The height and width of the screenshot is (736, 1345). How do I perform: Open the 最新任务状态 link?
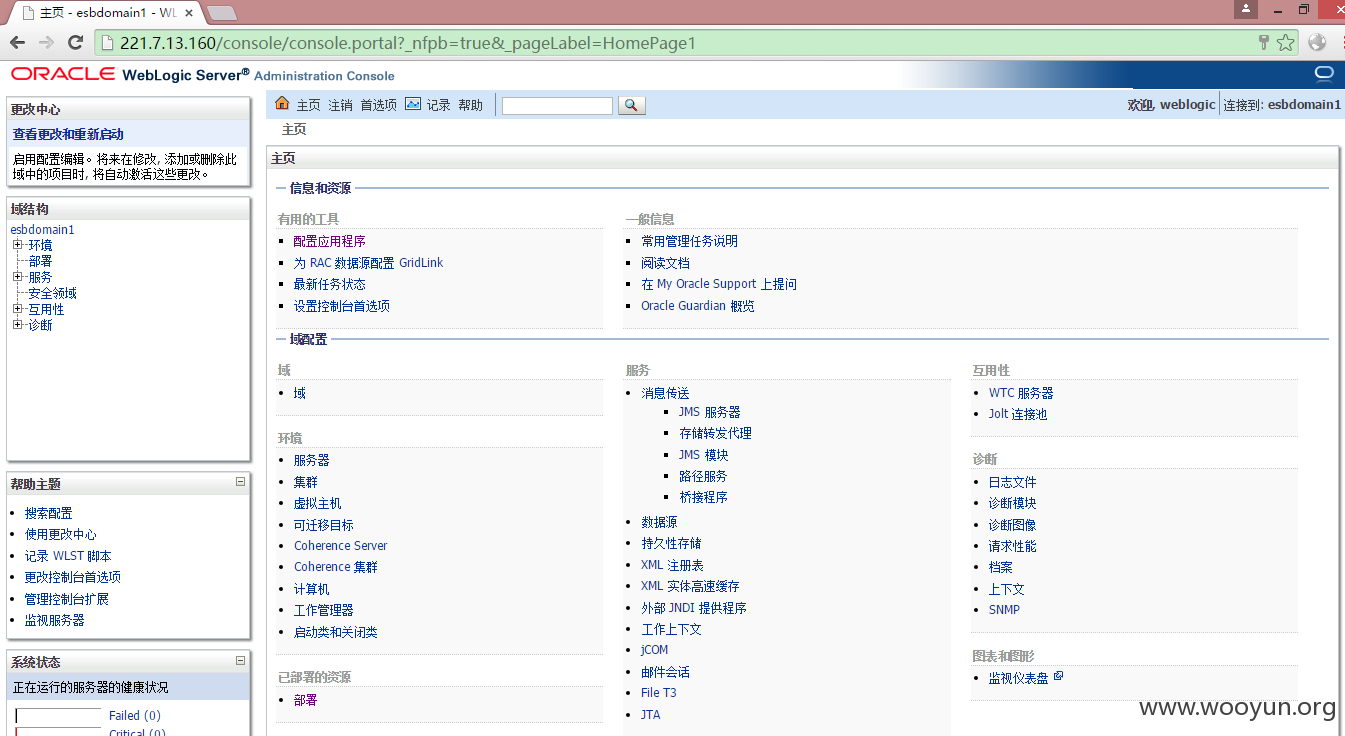click(x=329, y=284)
